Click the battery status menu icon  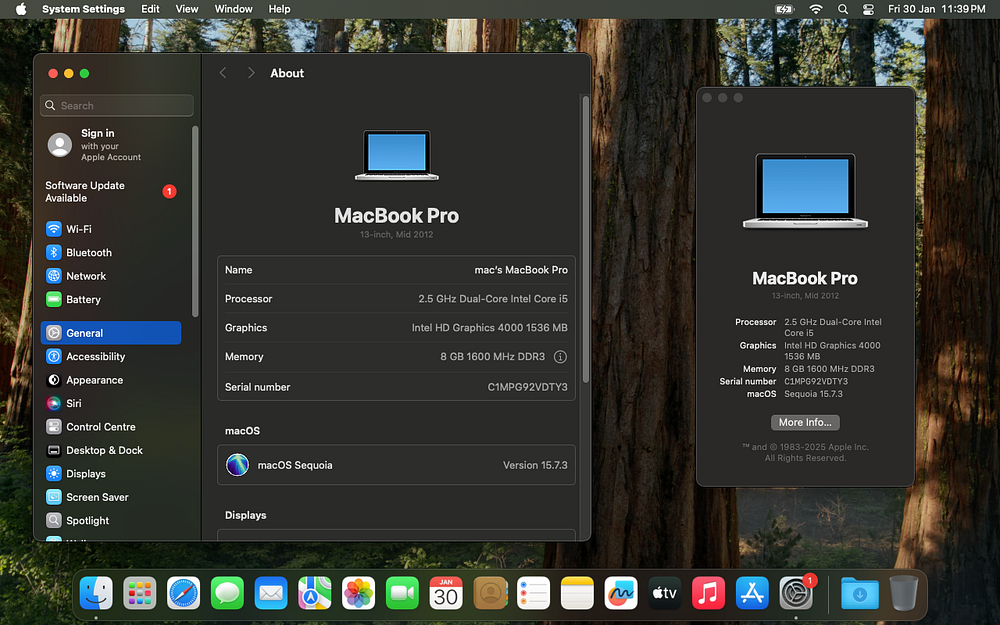785,9
